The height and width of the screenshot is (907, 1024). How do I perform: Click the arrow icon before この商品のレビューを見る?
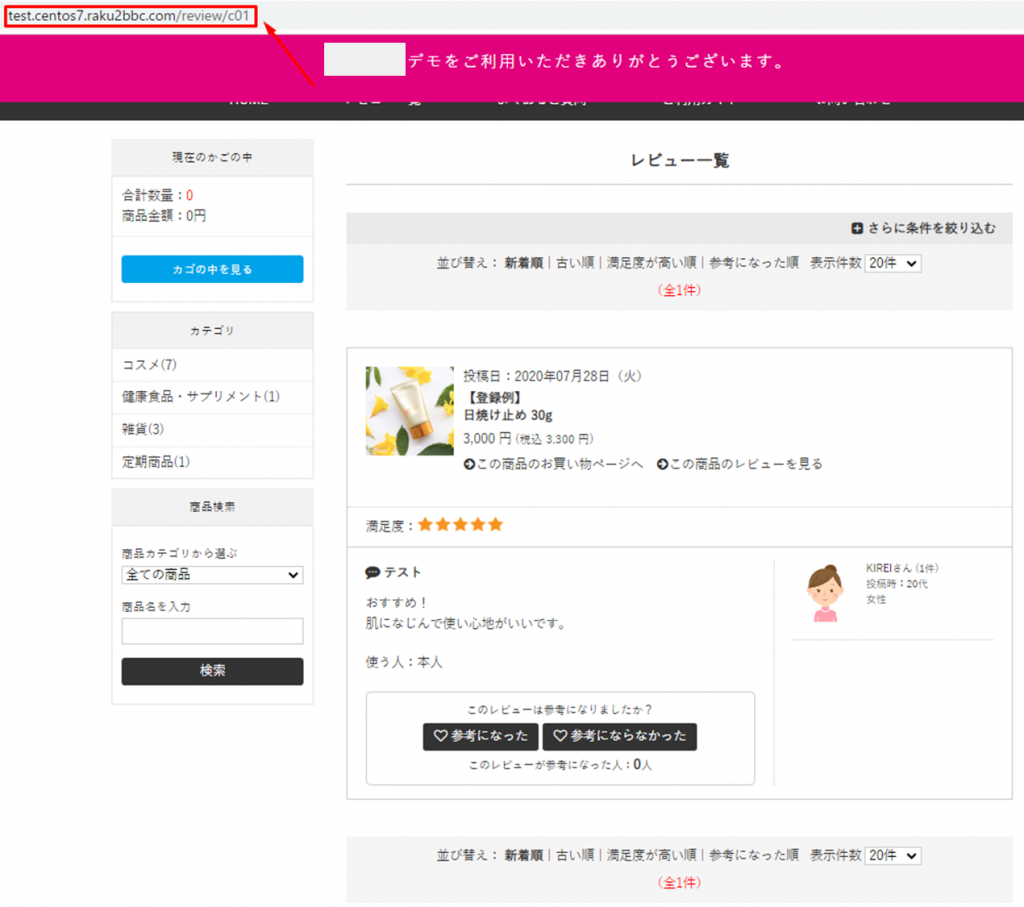663,464
